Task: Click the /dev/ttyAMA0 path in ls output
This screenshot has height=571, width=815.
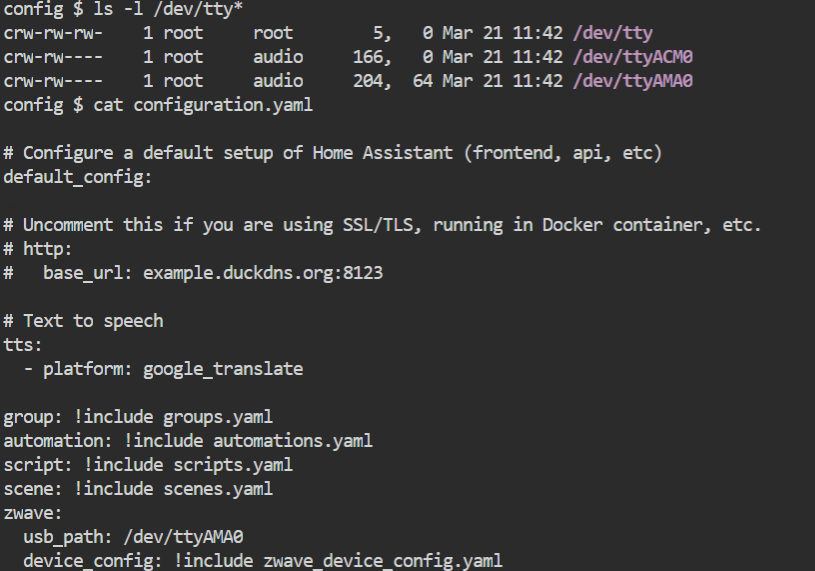Action: [x=633, y=81]
